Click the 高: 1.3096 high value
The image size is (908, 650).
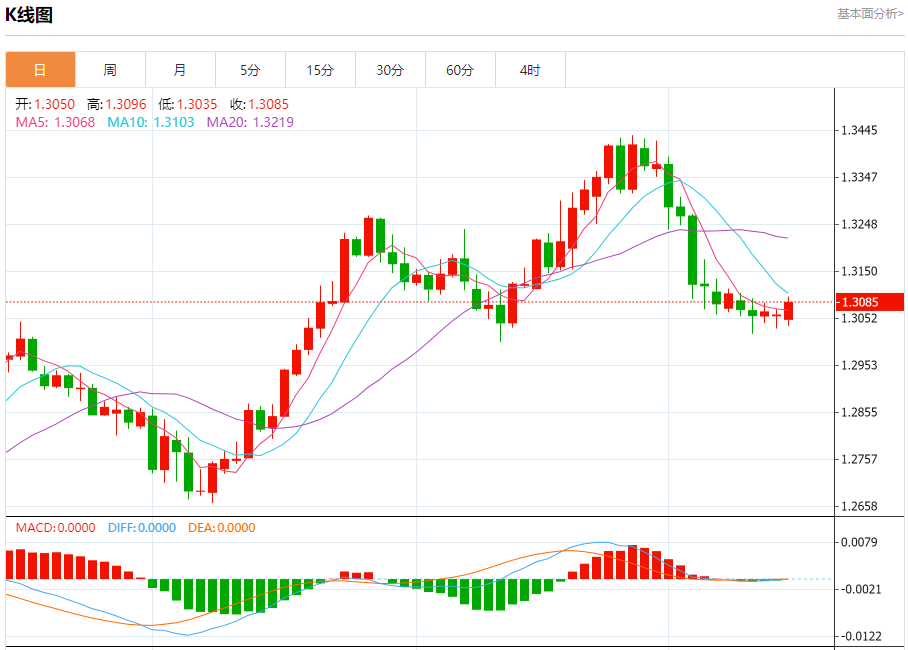click(116, 104)
